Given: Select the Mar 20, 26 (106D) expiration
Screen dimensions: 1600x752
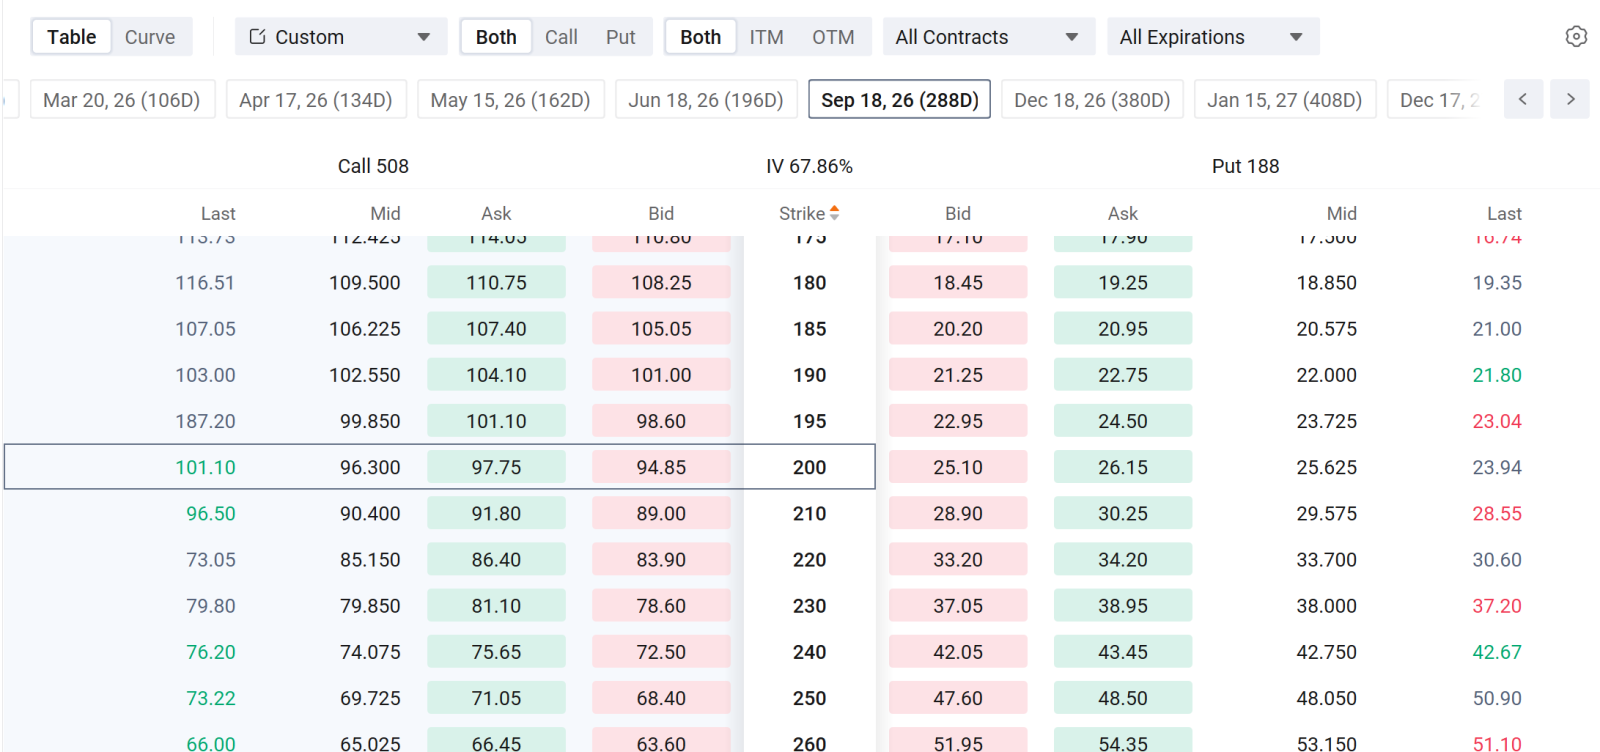Looking at the screenshot, I should pos(122,99).
